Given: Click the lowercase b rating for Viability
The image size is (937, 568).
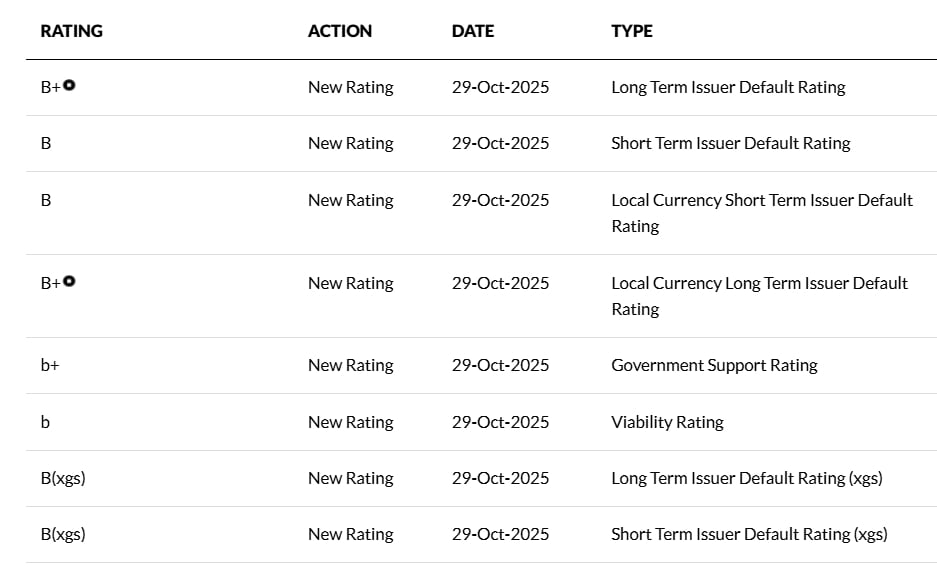Looking at the screenshot, I should [45, 422].
